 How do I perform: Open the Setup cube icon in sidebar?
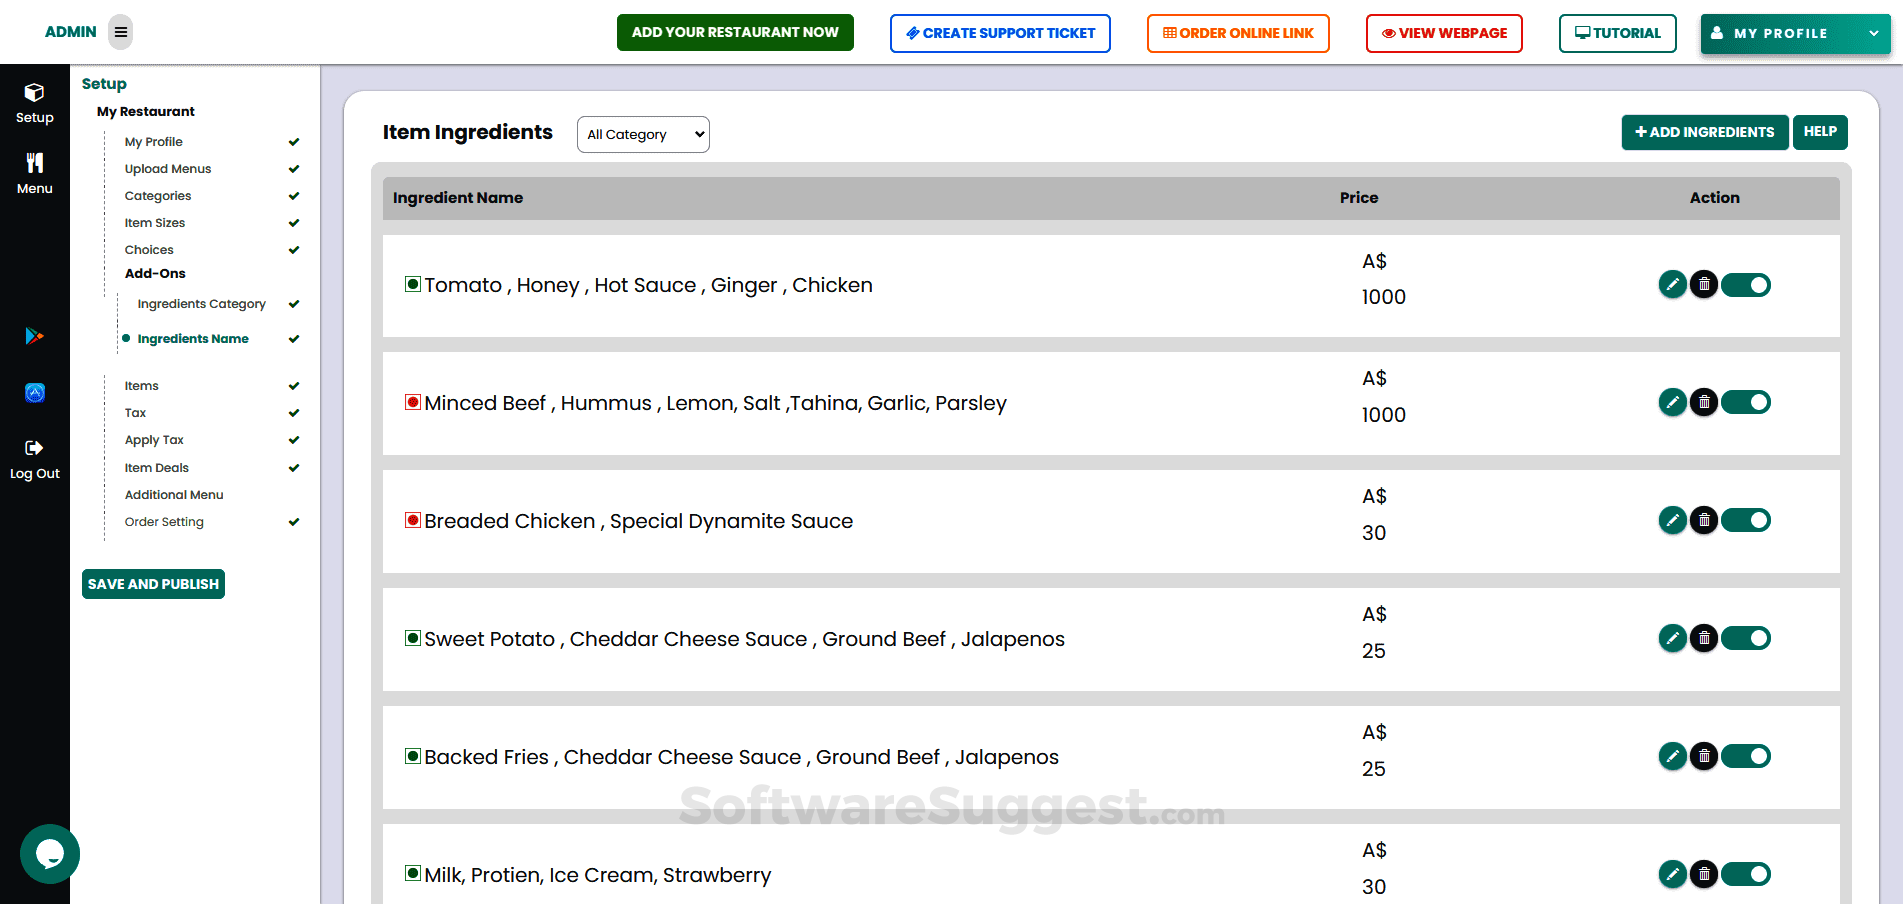tap(34, 93)
